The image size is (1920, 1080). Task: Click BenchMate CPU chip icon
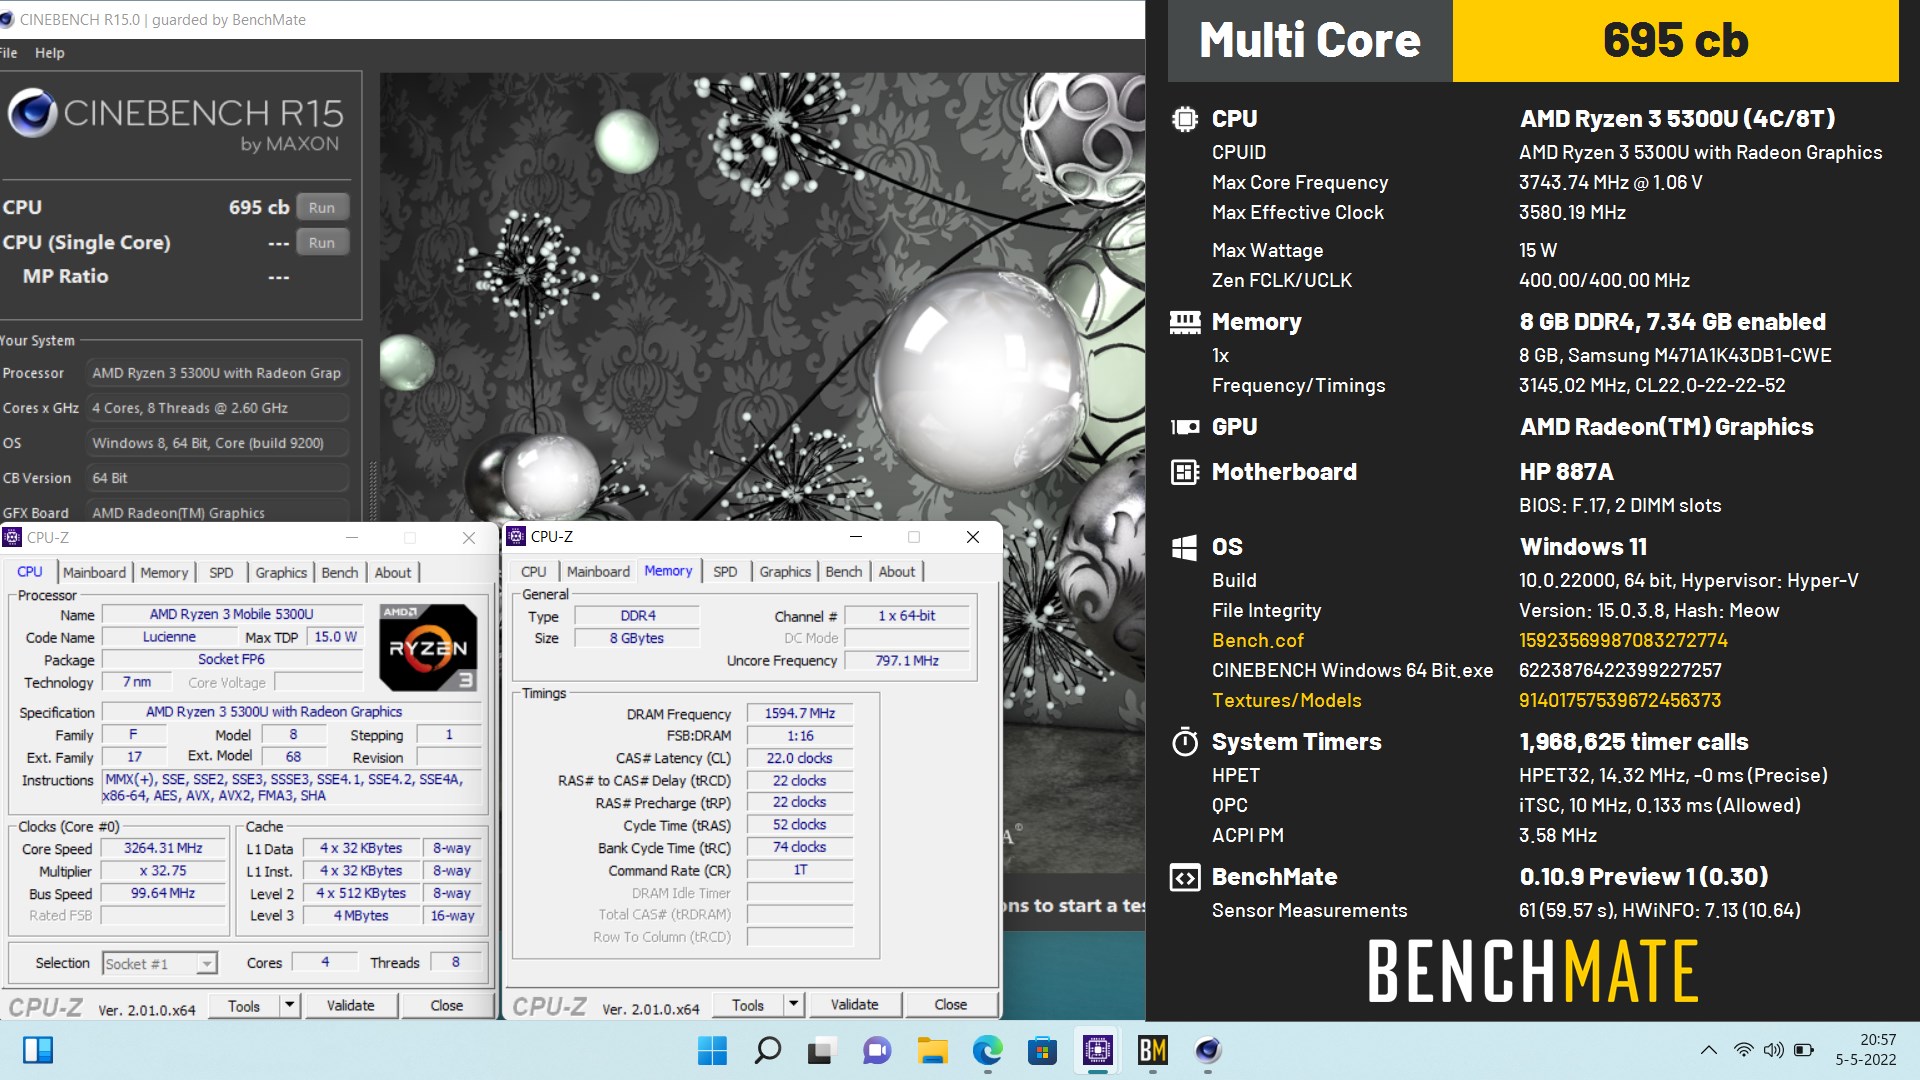pyautogui.click(x=1185, y=119)
